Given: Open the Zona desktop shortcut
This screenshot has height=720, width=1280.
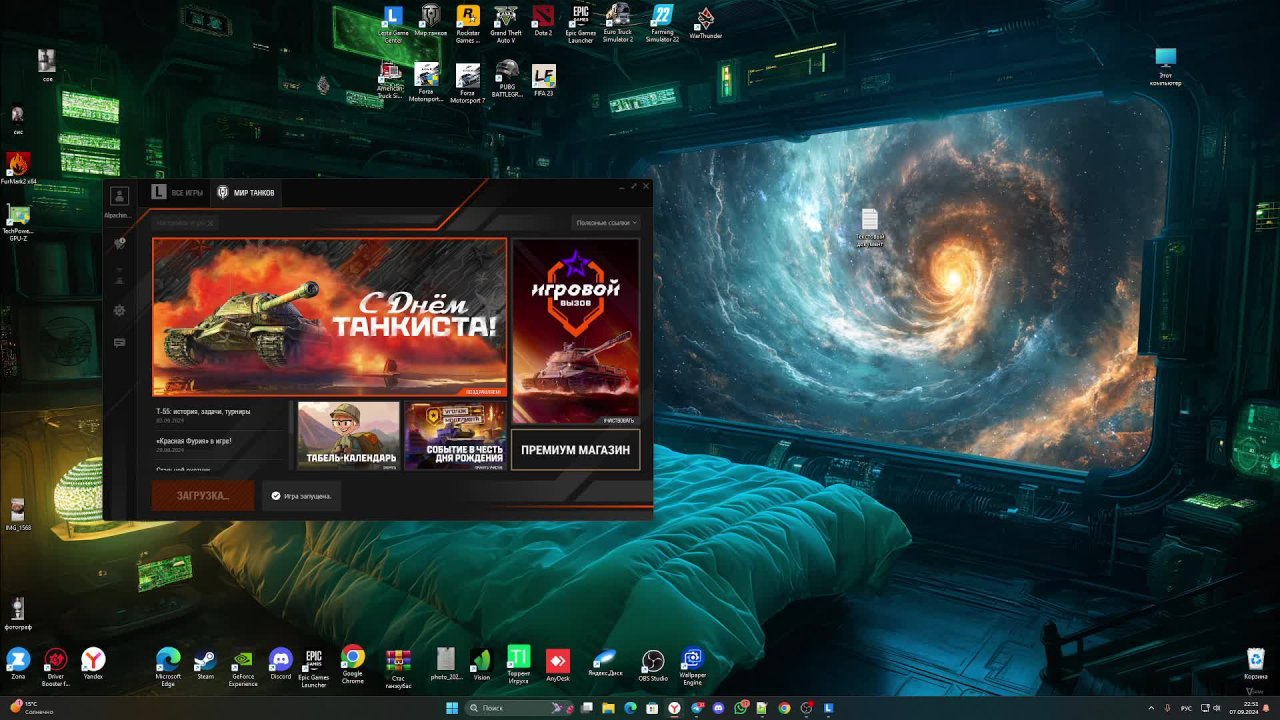Looking at the screenshot, I should (18, 663).
